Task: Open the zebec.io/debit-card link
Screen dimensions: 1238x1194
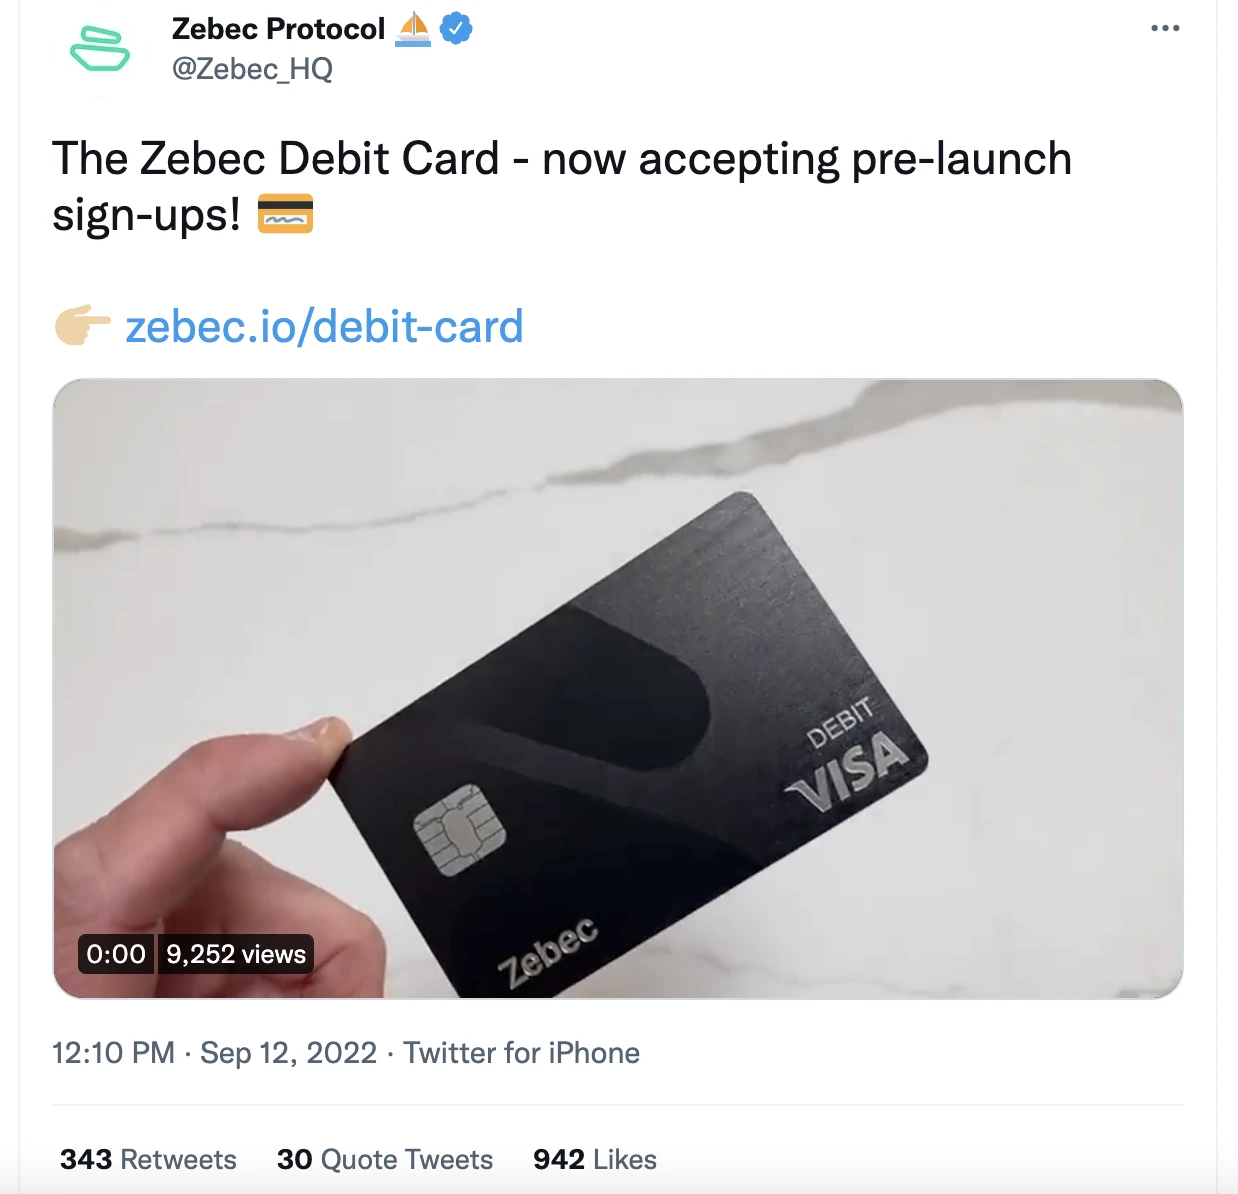Action: pyautogui.click(x=324, y=327)
